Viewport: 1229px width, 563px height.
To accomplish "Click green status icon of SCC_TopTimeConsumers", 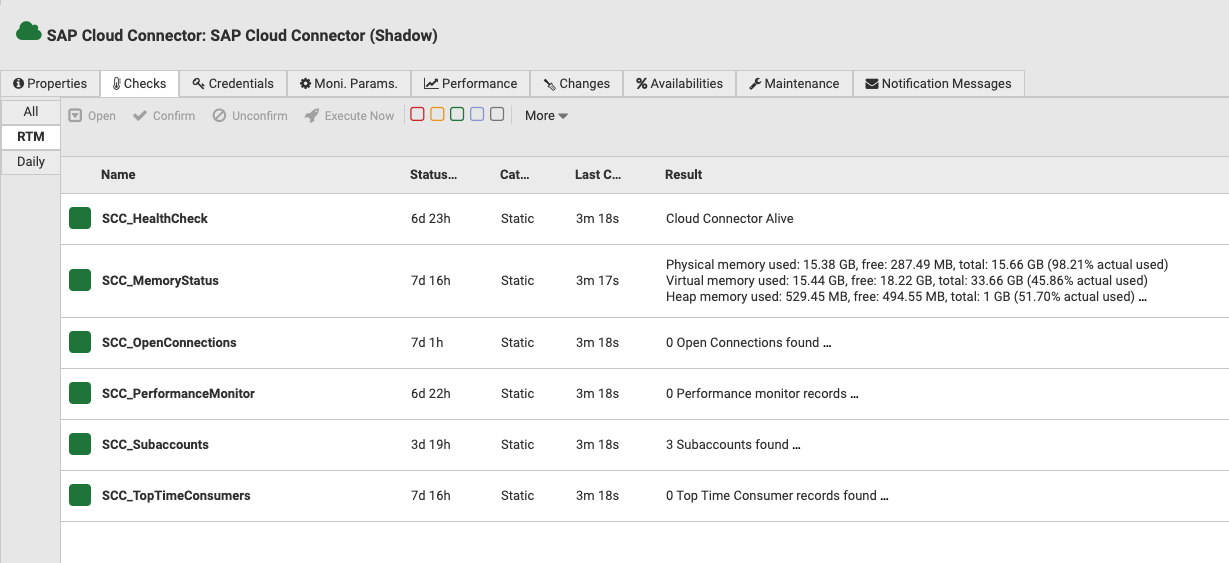I will coord(80,495).
